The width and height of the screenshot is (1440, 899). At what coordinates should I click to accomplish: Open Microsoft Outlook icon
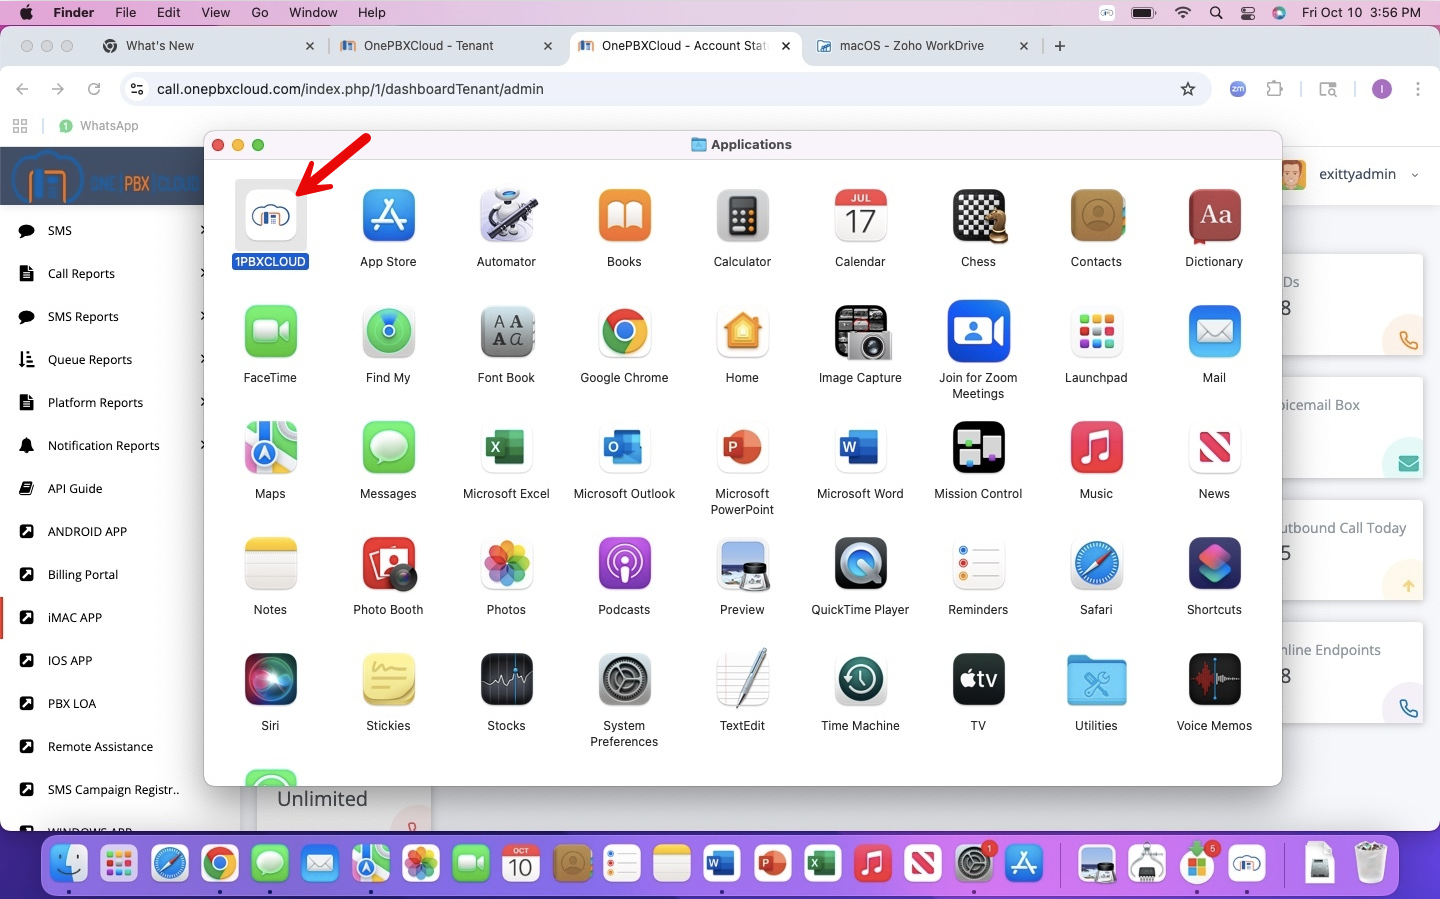[x=624, y=448]
